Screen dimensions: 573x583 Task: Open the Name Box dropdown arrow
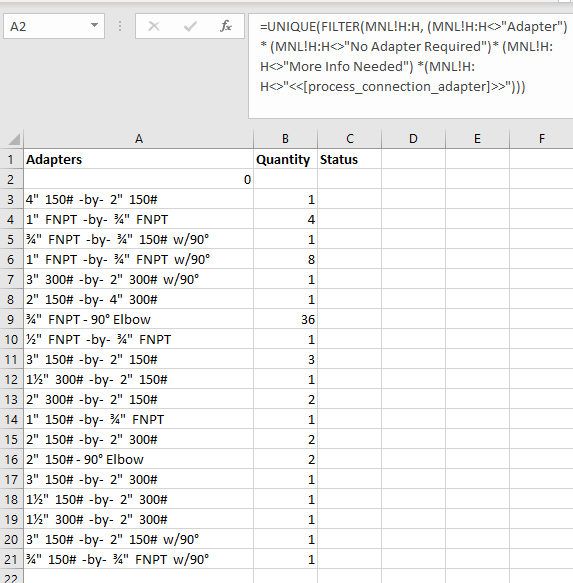point(94,26)
